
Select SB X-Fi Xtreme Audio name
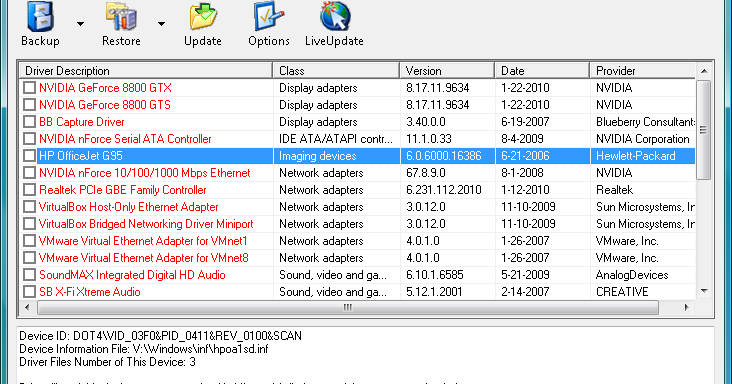[90, 292]
